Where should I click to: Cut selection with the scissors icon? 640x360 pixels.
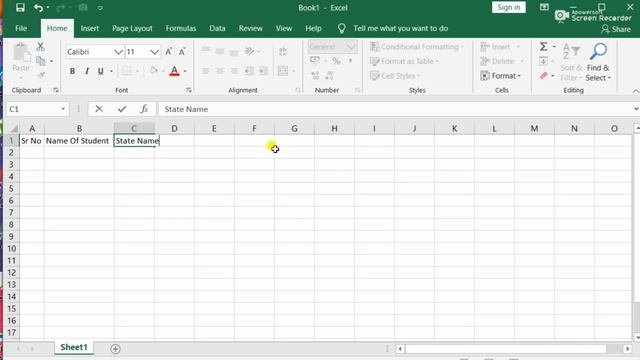click(x=40, y=47)
